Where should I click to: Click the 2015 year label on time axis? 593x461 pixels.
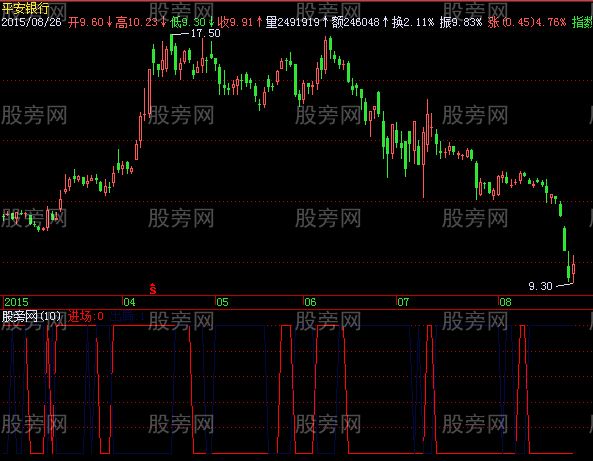pyautogui.click(x=16, y=302)
